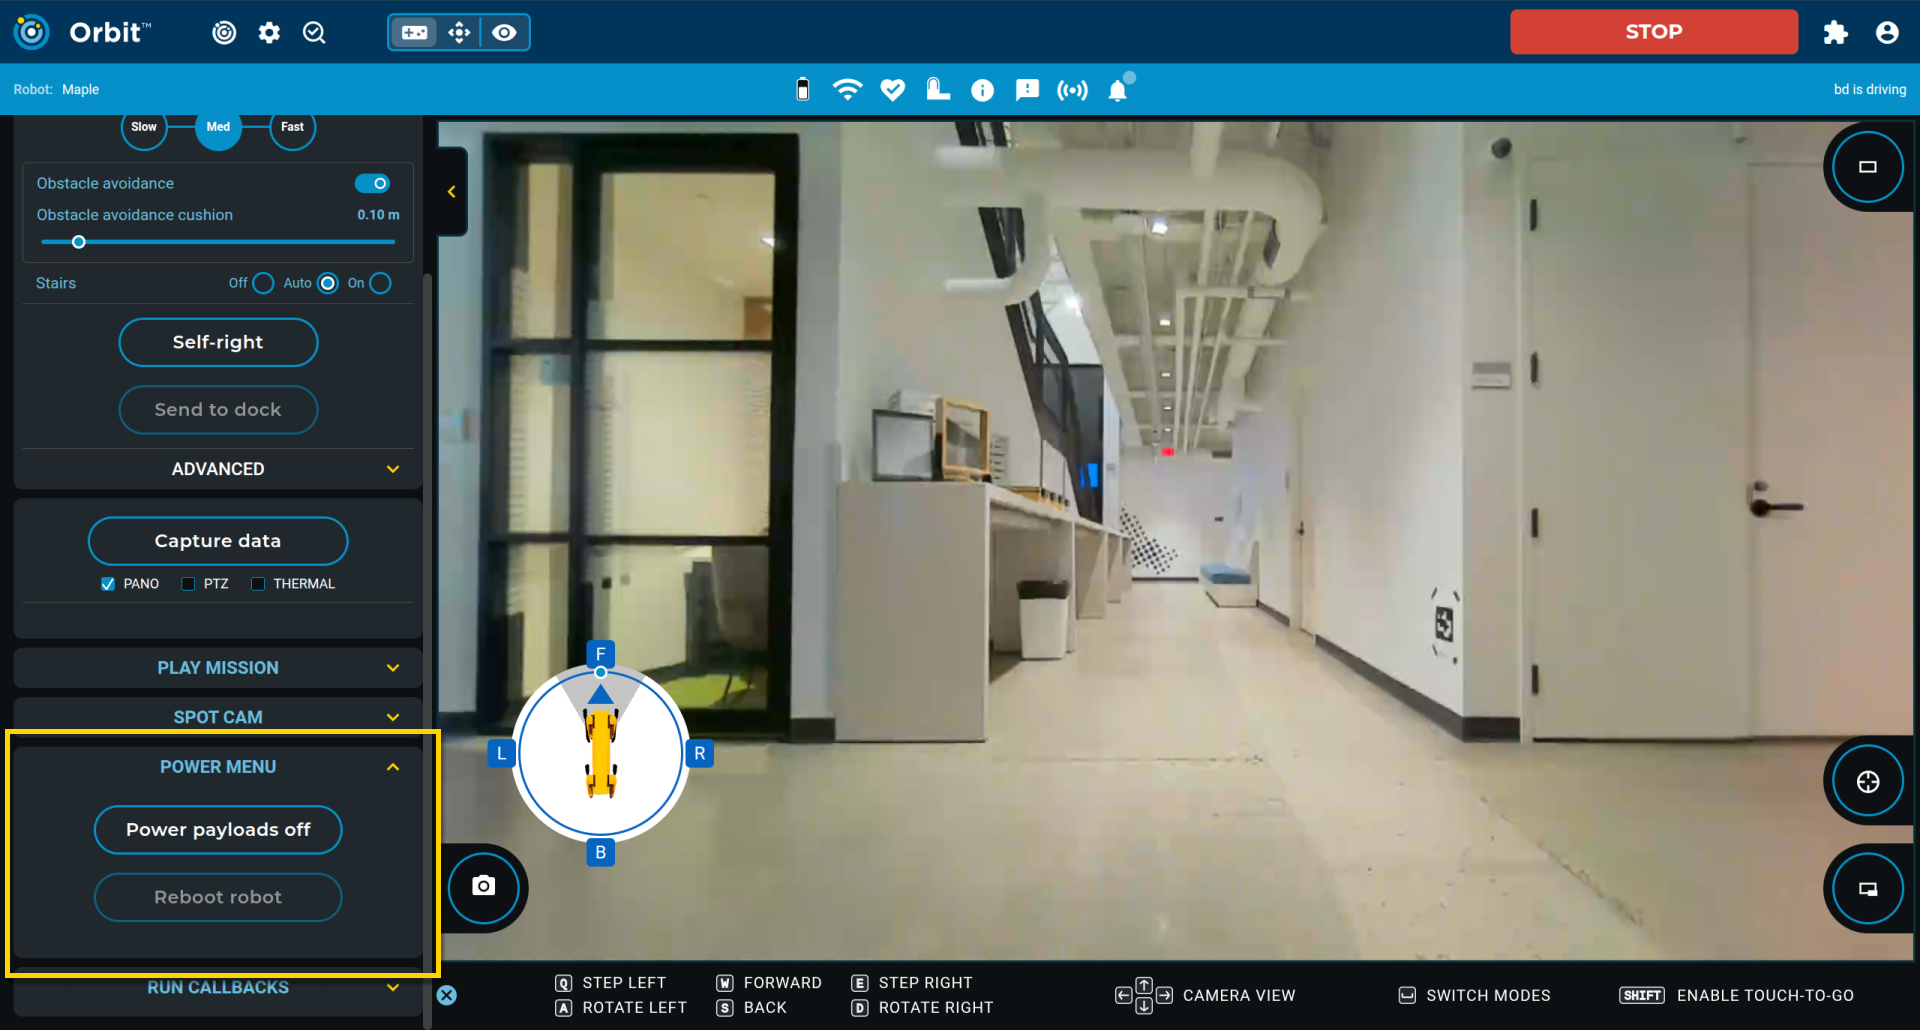Image resolution: width=1920 pixels, height=1030 pixels.
Task: Open the settings gear icon
Action: (269, 33)
